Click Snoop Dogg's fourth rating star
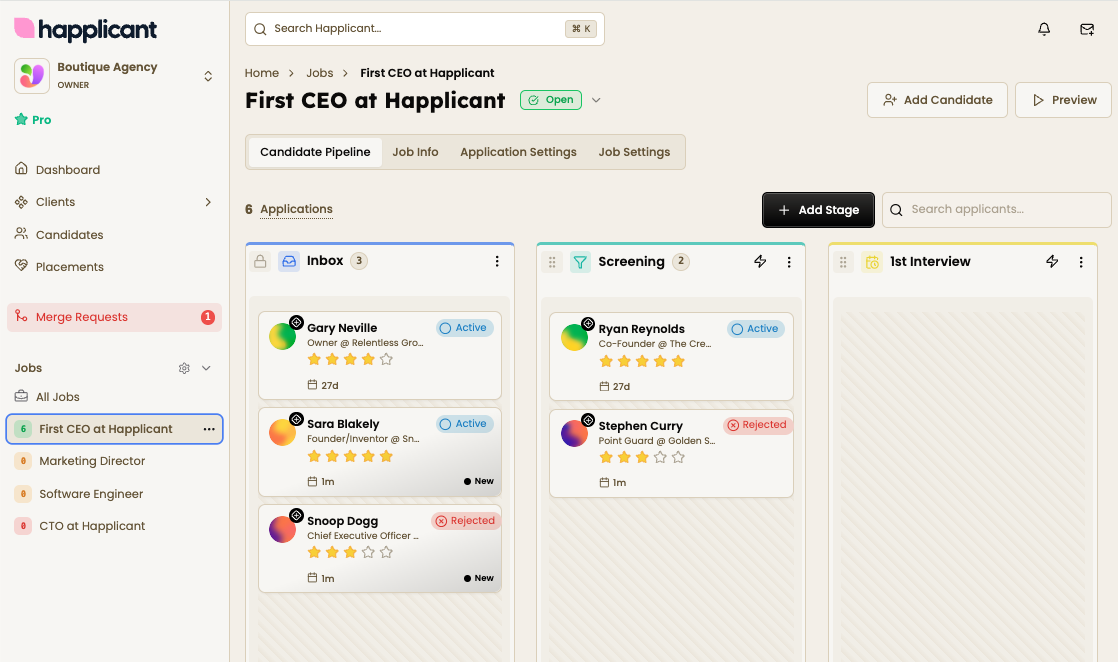Image resolution: width=1118 pixels, height=662 pixels. (x=369, y=552)
